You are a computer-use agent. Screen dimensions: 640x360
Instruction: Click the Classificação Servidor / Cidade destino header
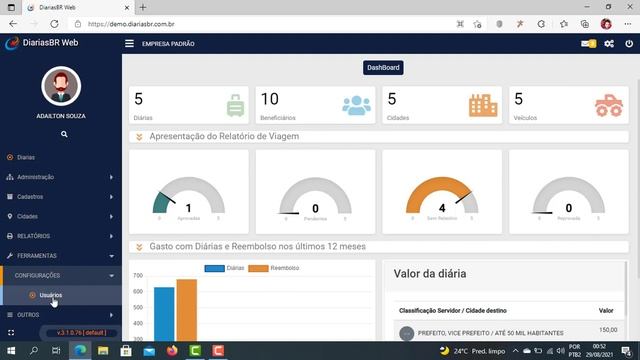(x=453, y=311)
